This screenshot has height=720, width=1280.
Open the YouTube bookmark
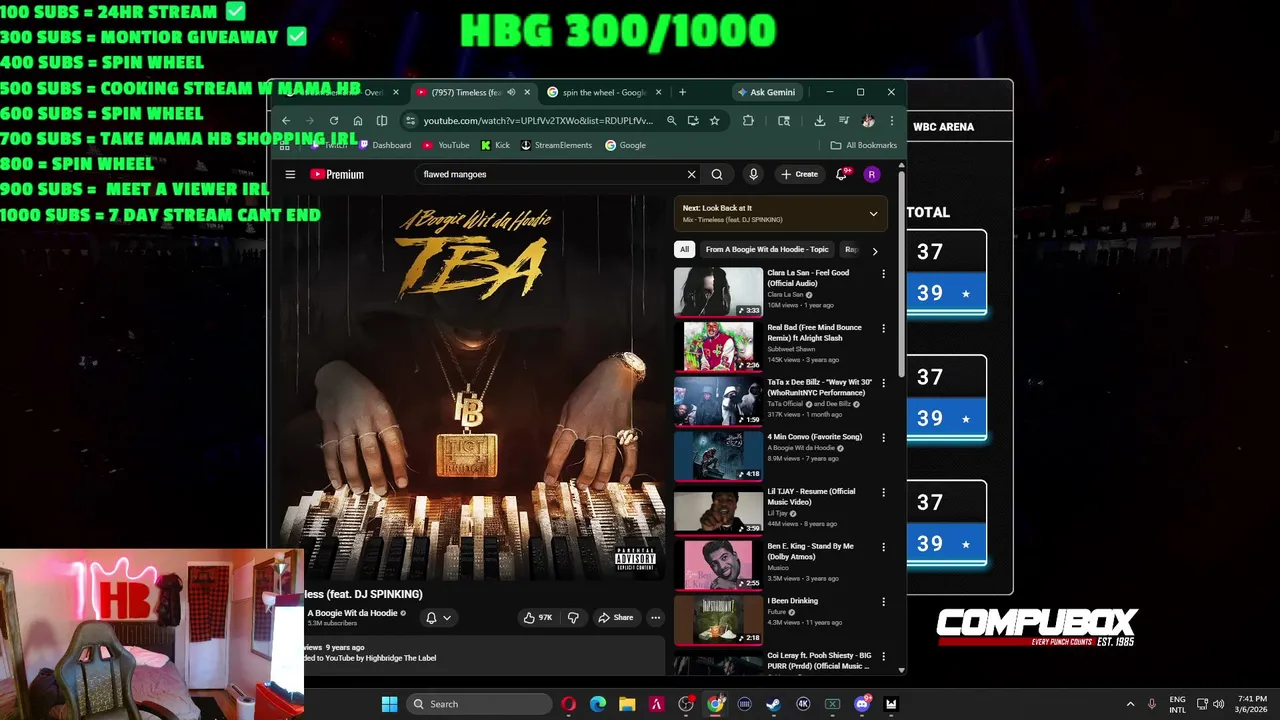pos(446,145)
